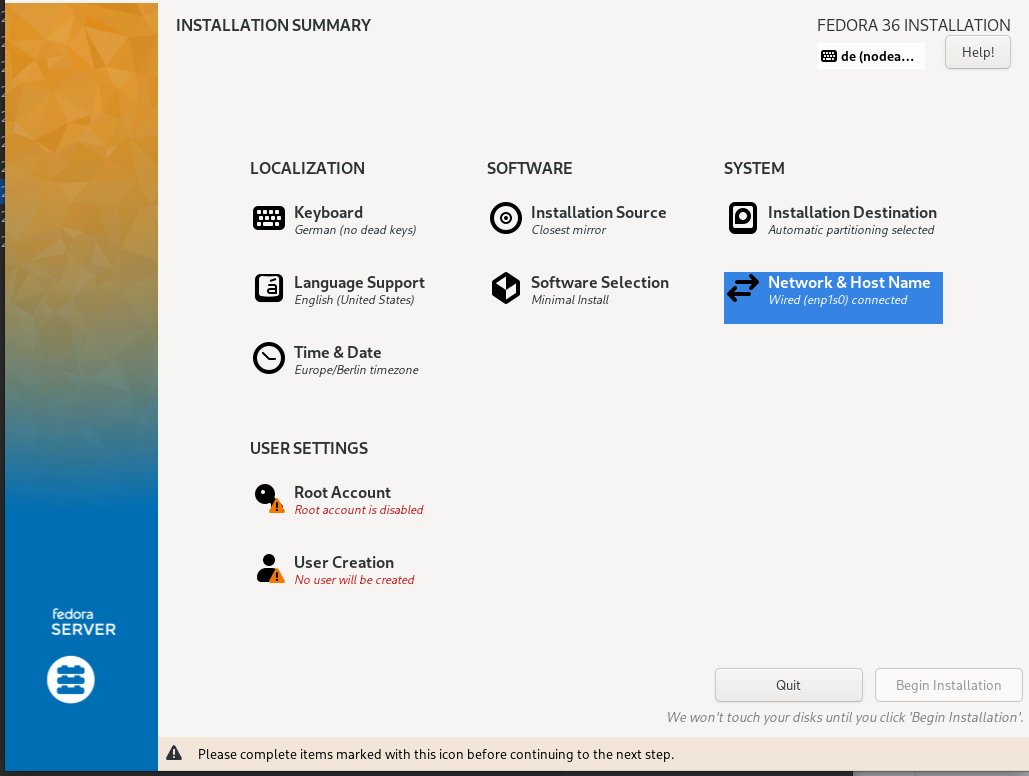Switch keyboard layout via de indicator

click(x=870, y=56)
